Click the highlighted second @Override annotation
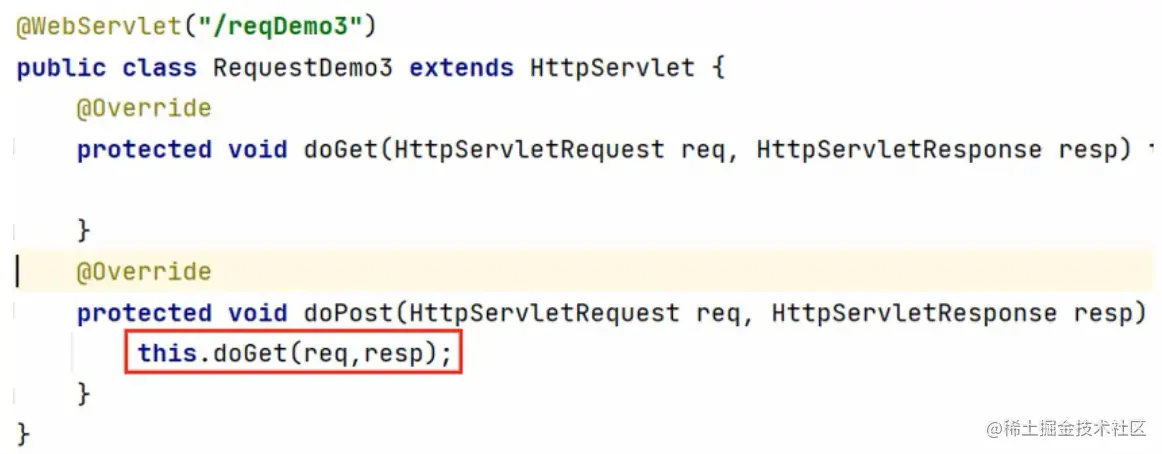The width and height of the screenshot is (1162, 454). coord(144,273)
